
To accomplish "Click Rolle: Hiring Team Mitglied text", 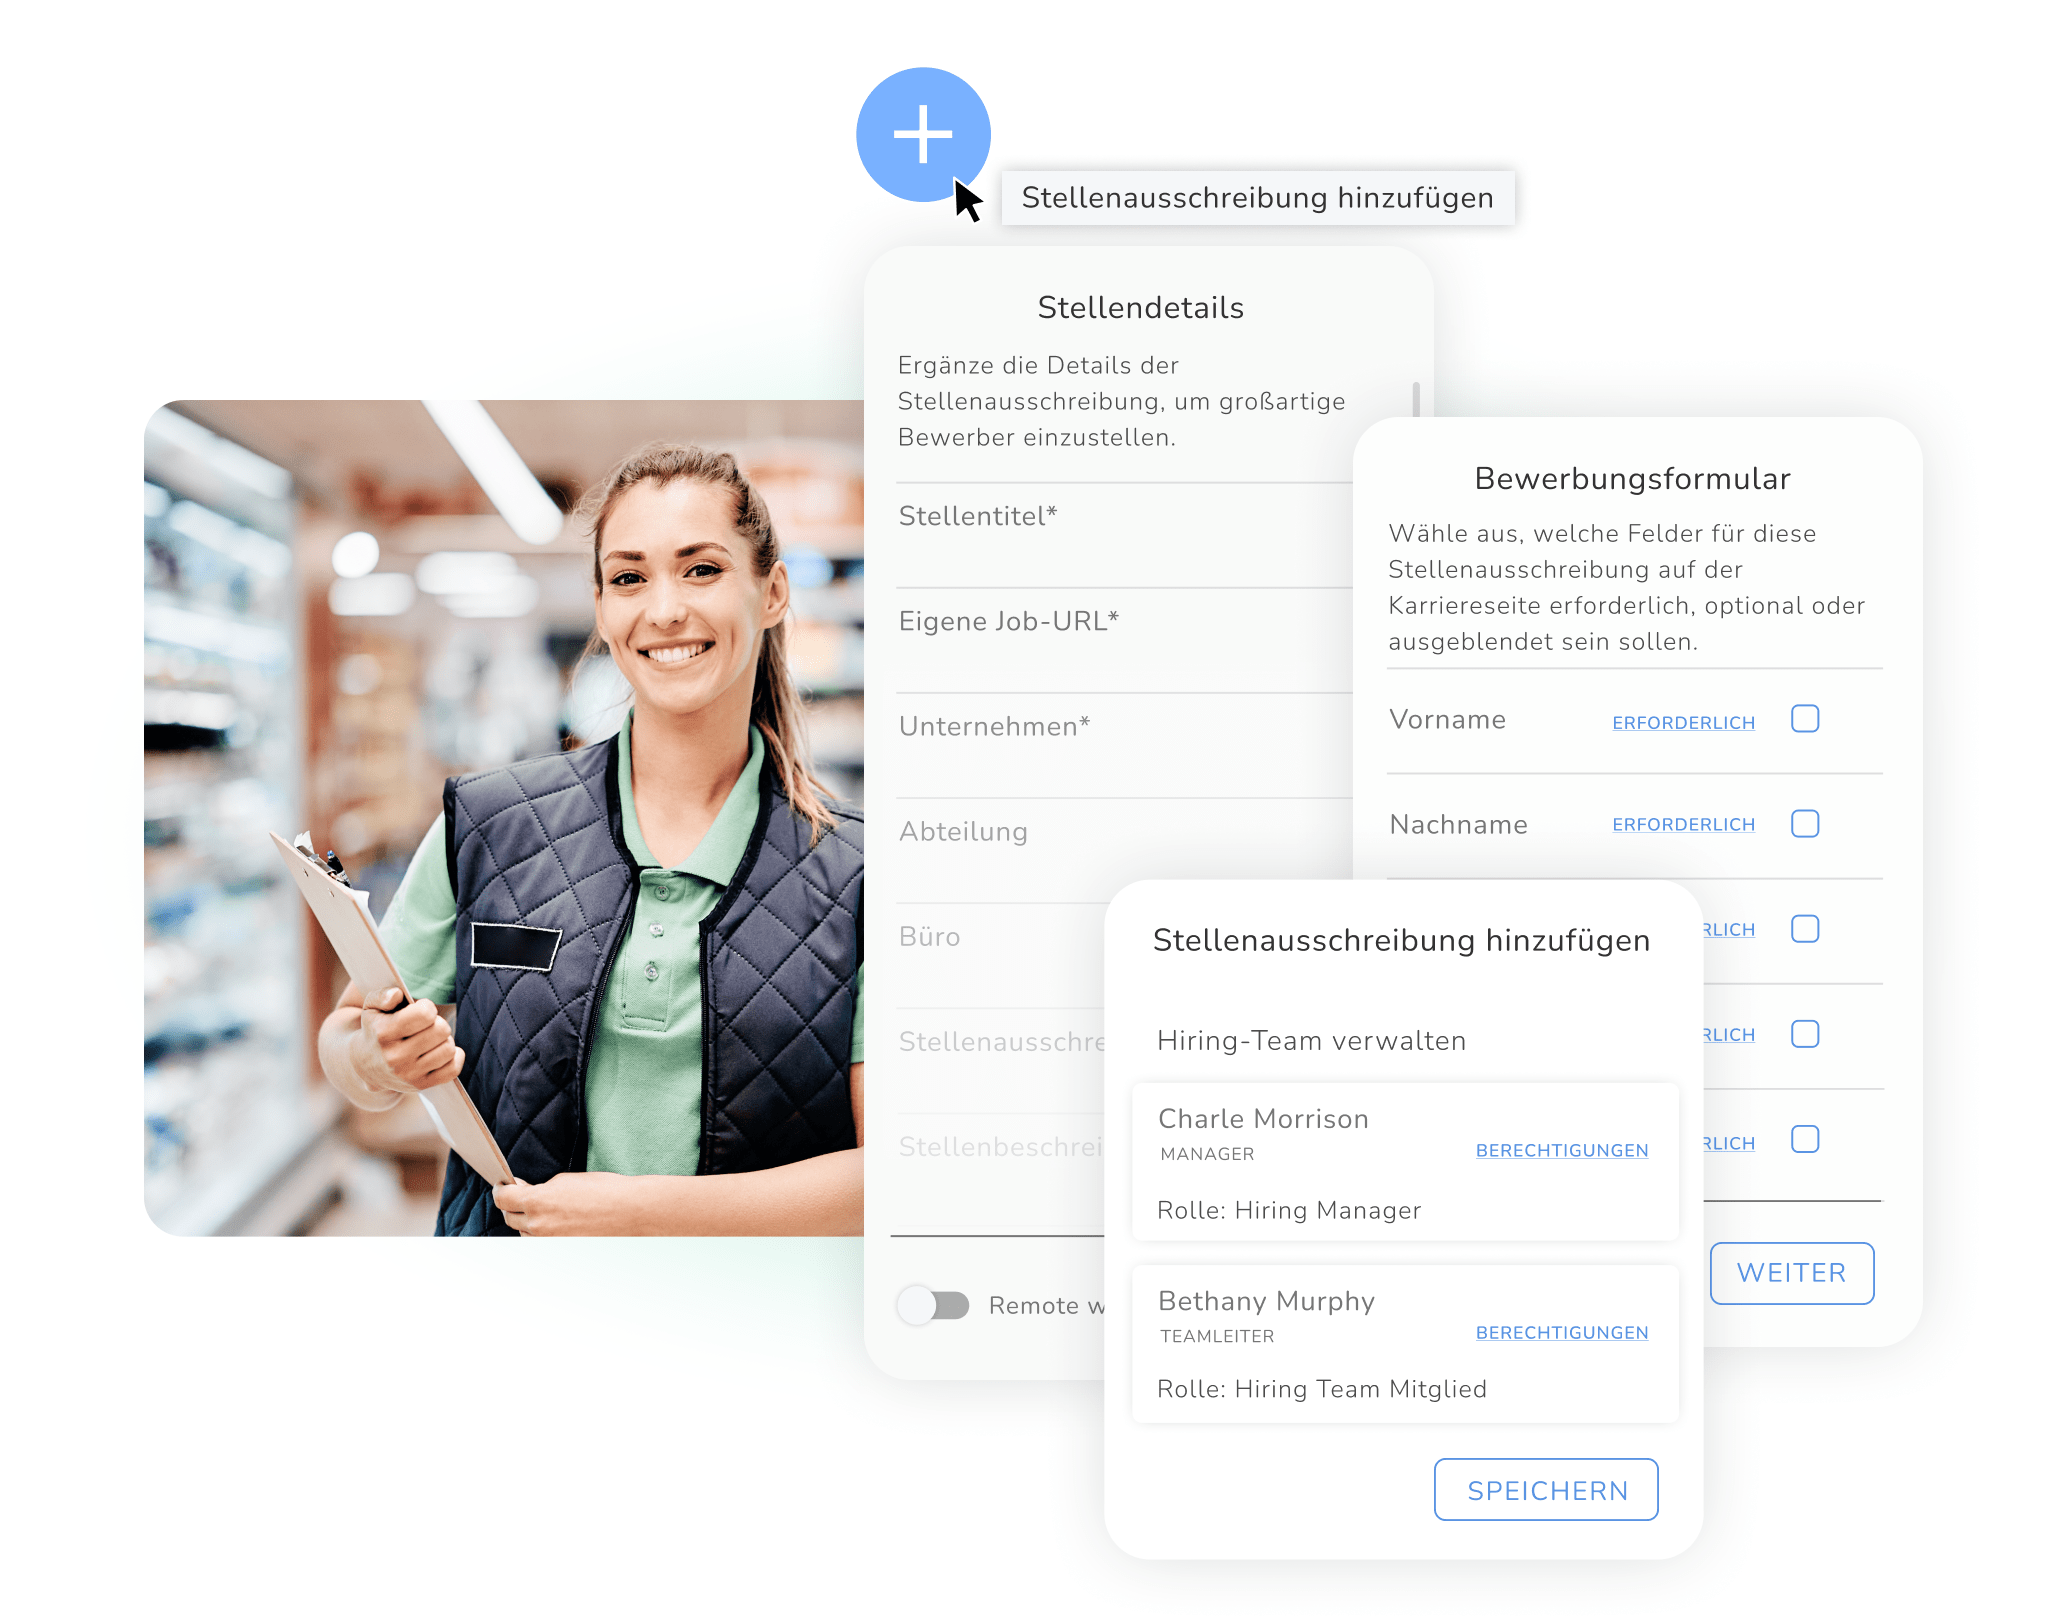I will (1322, 1389).
